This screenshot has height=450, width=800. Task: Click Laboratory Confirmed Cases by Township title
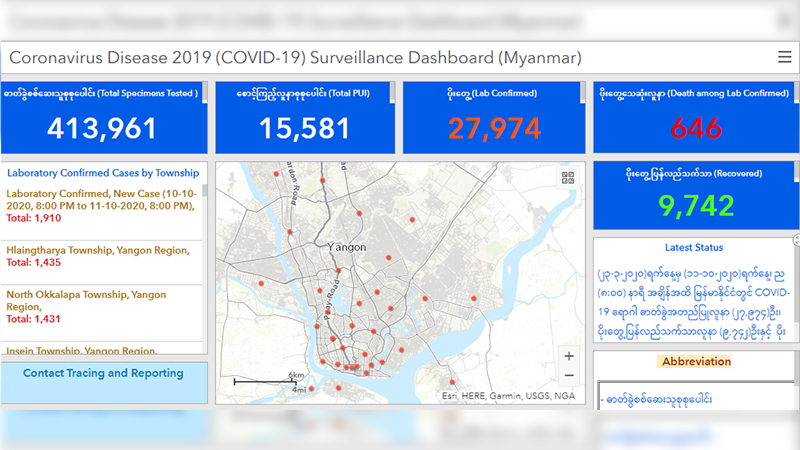103,173
